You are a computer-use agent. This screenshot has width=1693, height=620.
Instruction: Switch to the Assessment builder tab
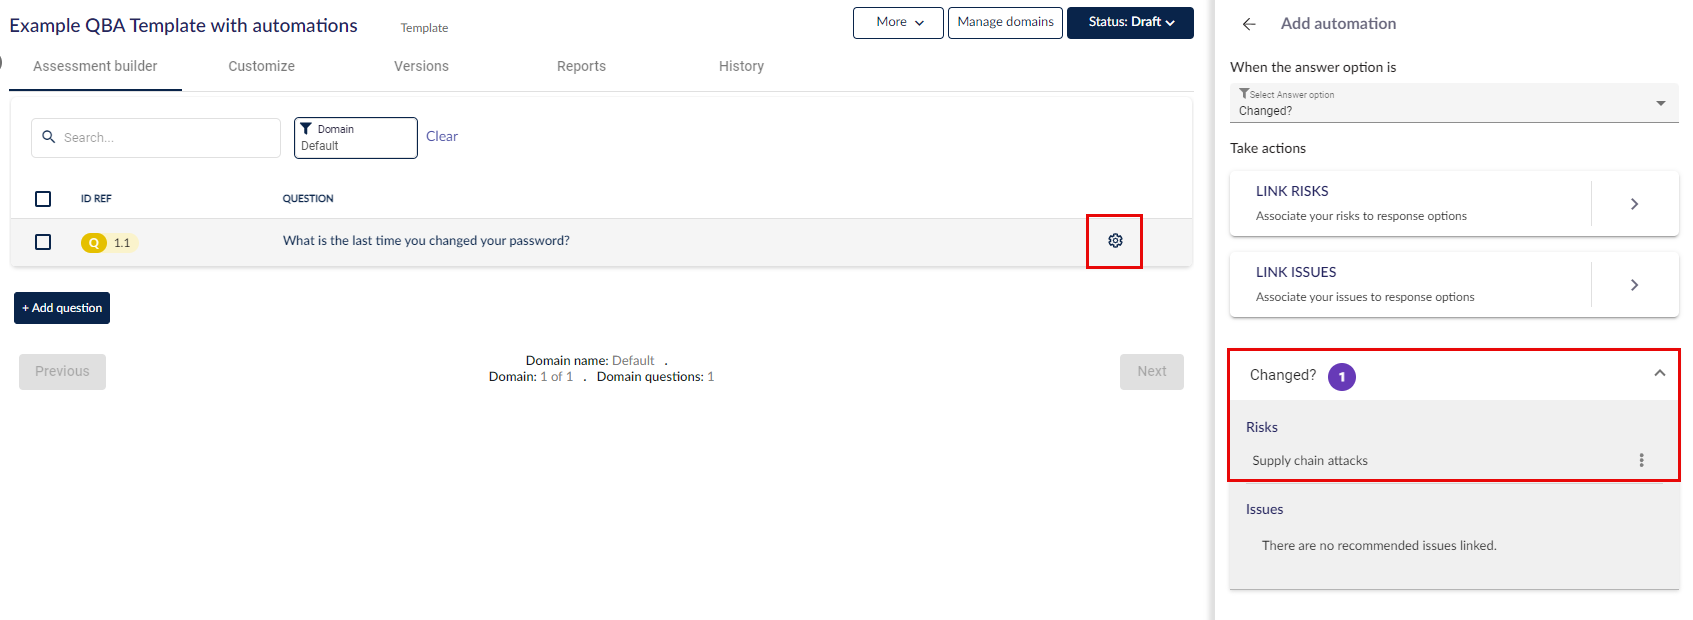pyautogui.click(x=95, y=66)
